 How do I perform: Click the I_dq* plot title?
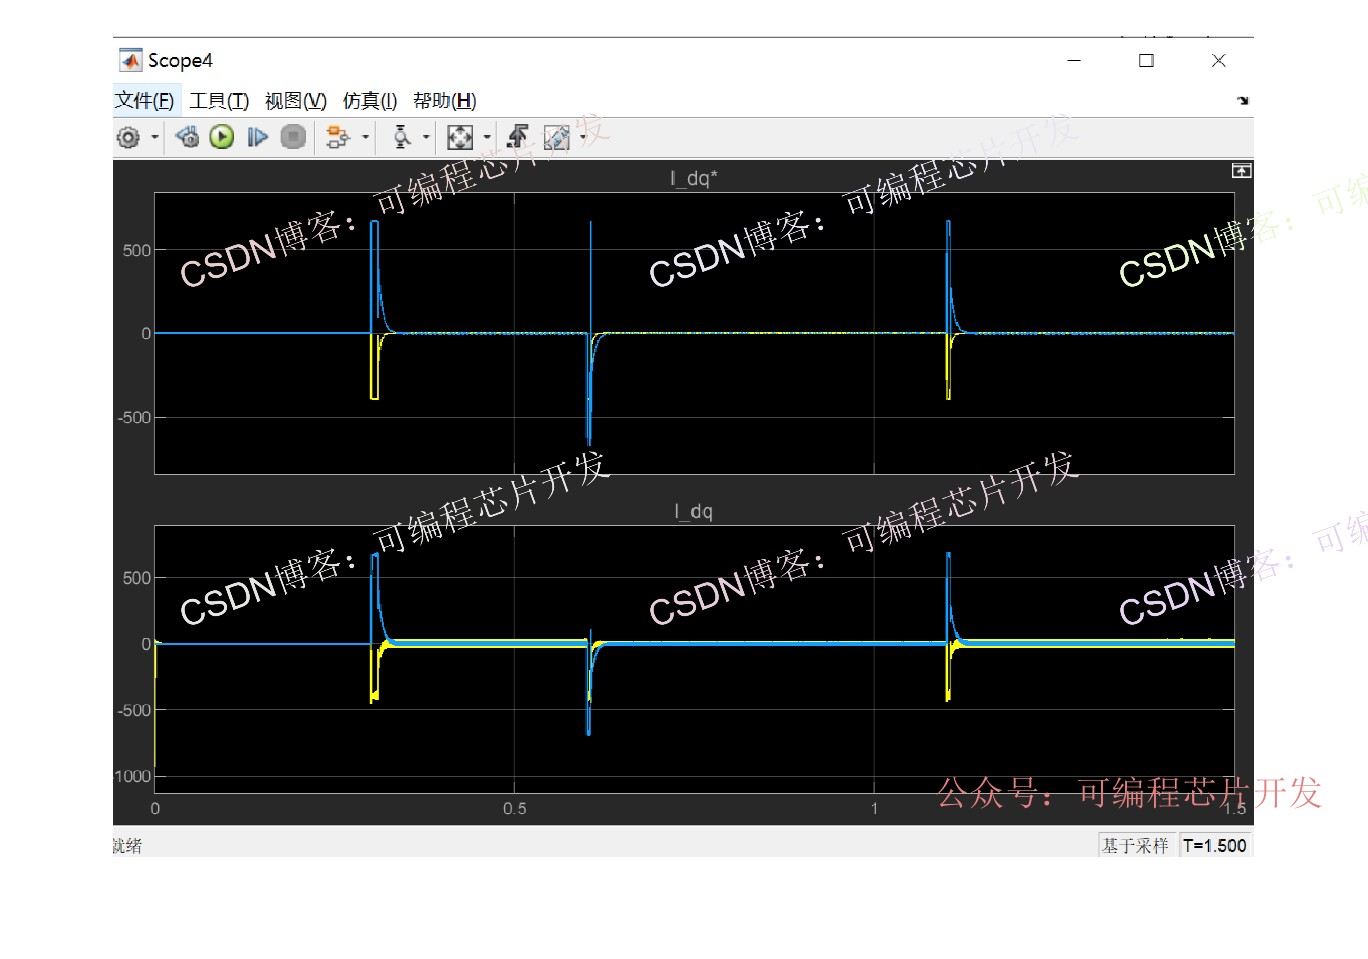point(694,178)
